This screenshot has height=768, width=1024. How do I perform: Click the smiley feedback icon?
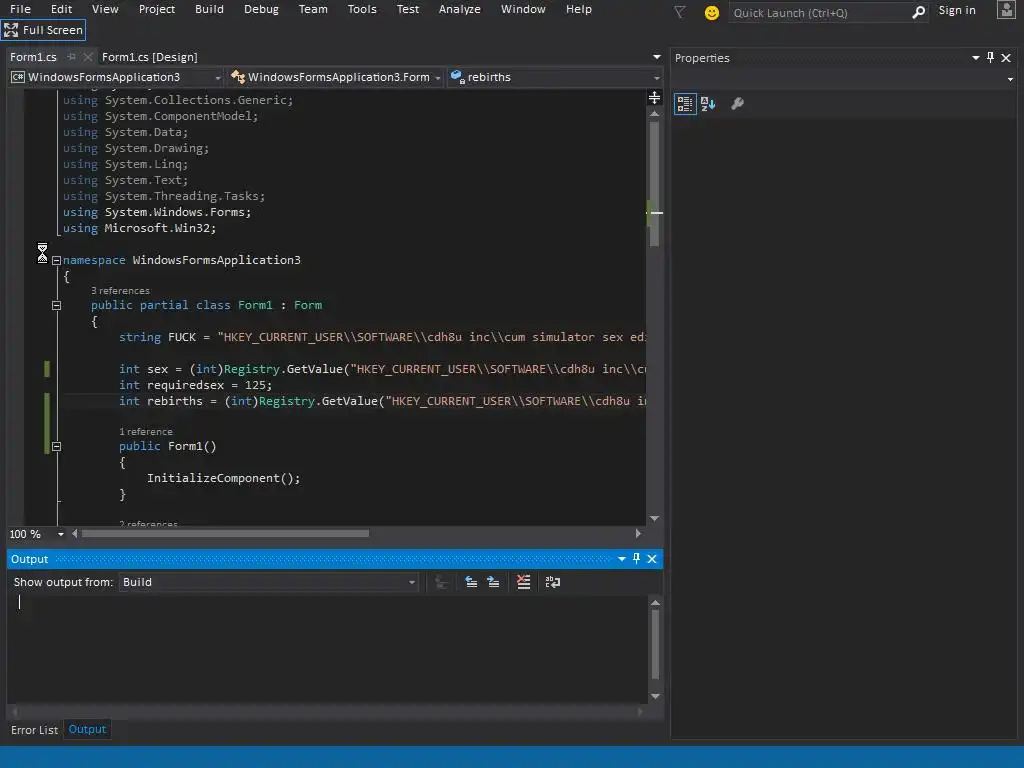(x=712, y=12)
